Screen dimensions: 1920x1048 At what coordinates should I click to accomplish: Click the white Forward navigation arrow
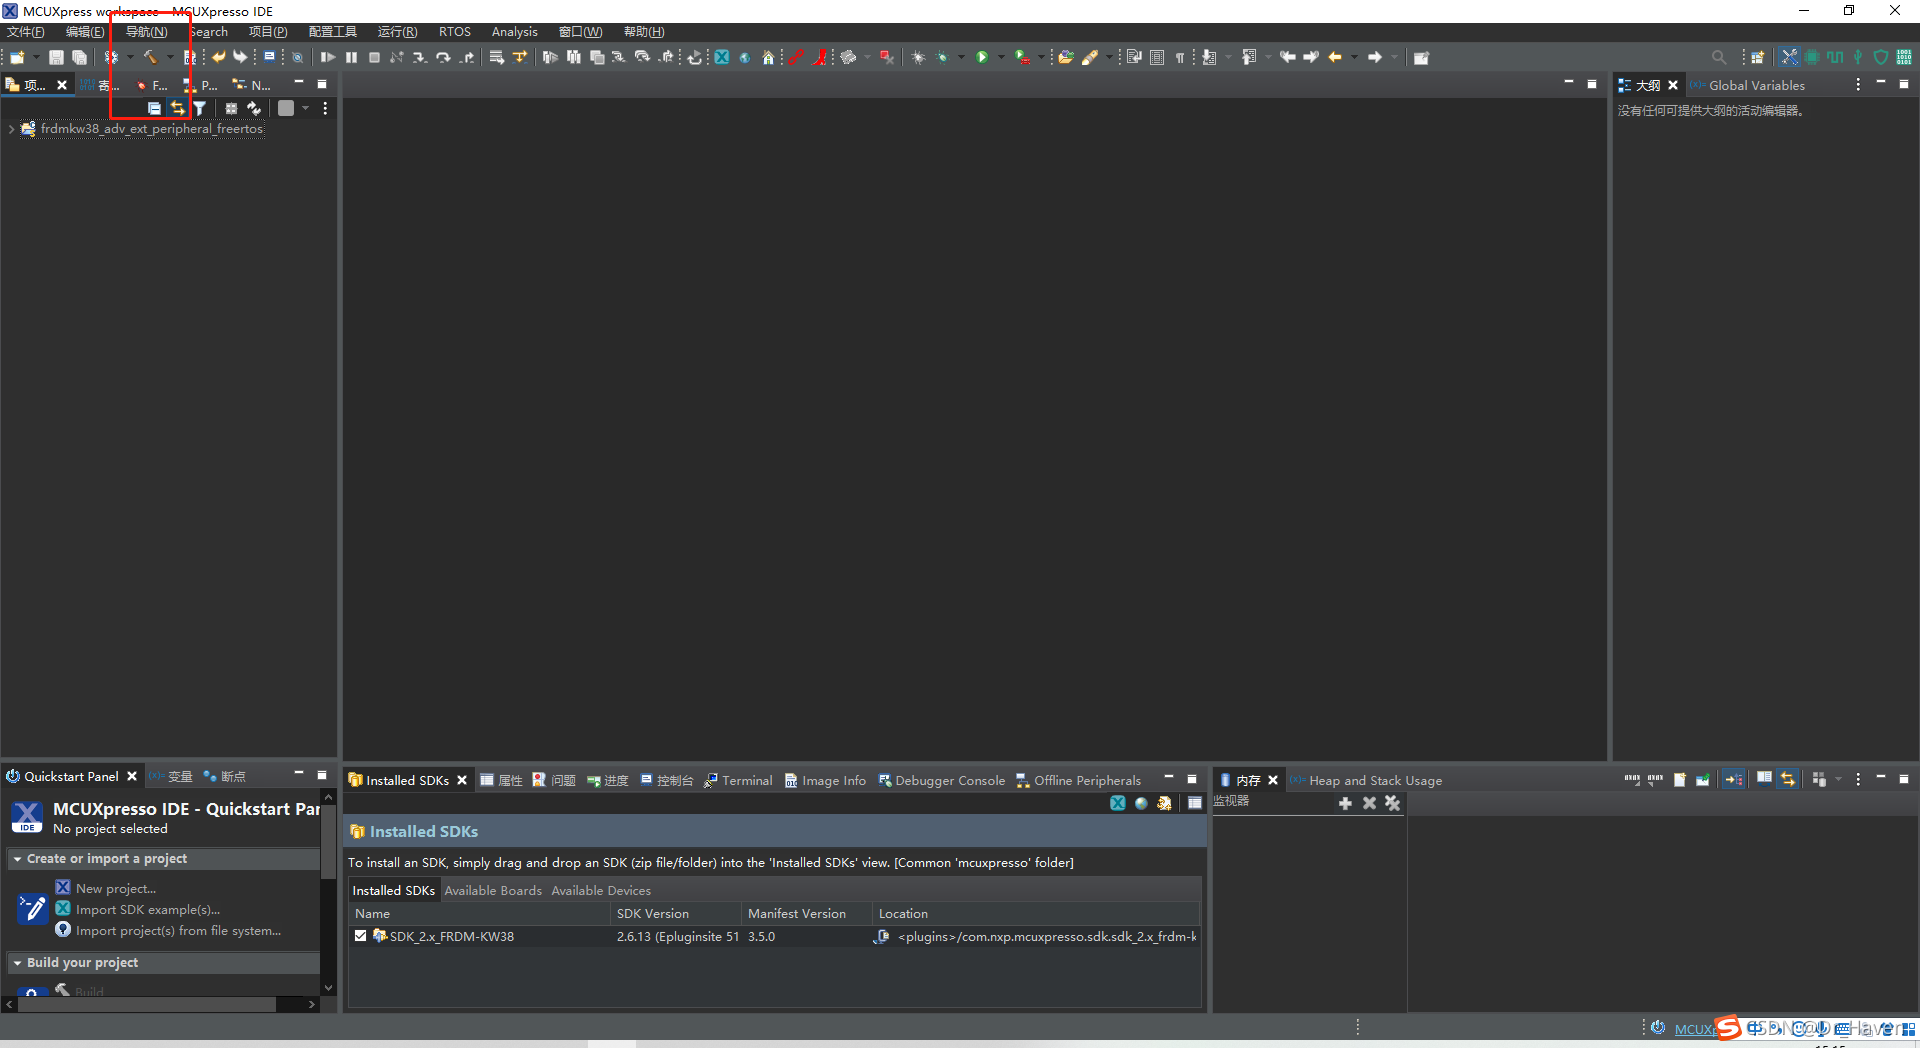(1375, 57)
